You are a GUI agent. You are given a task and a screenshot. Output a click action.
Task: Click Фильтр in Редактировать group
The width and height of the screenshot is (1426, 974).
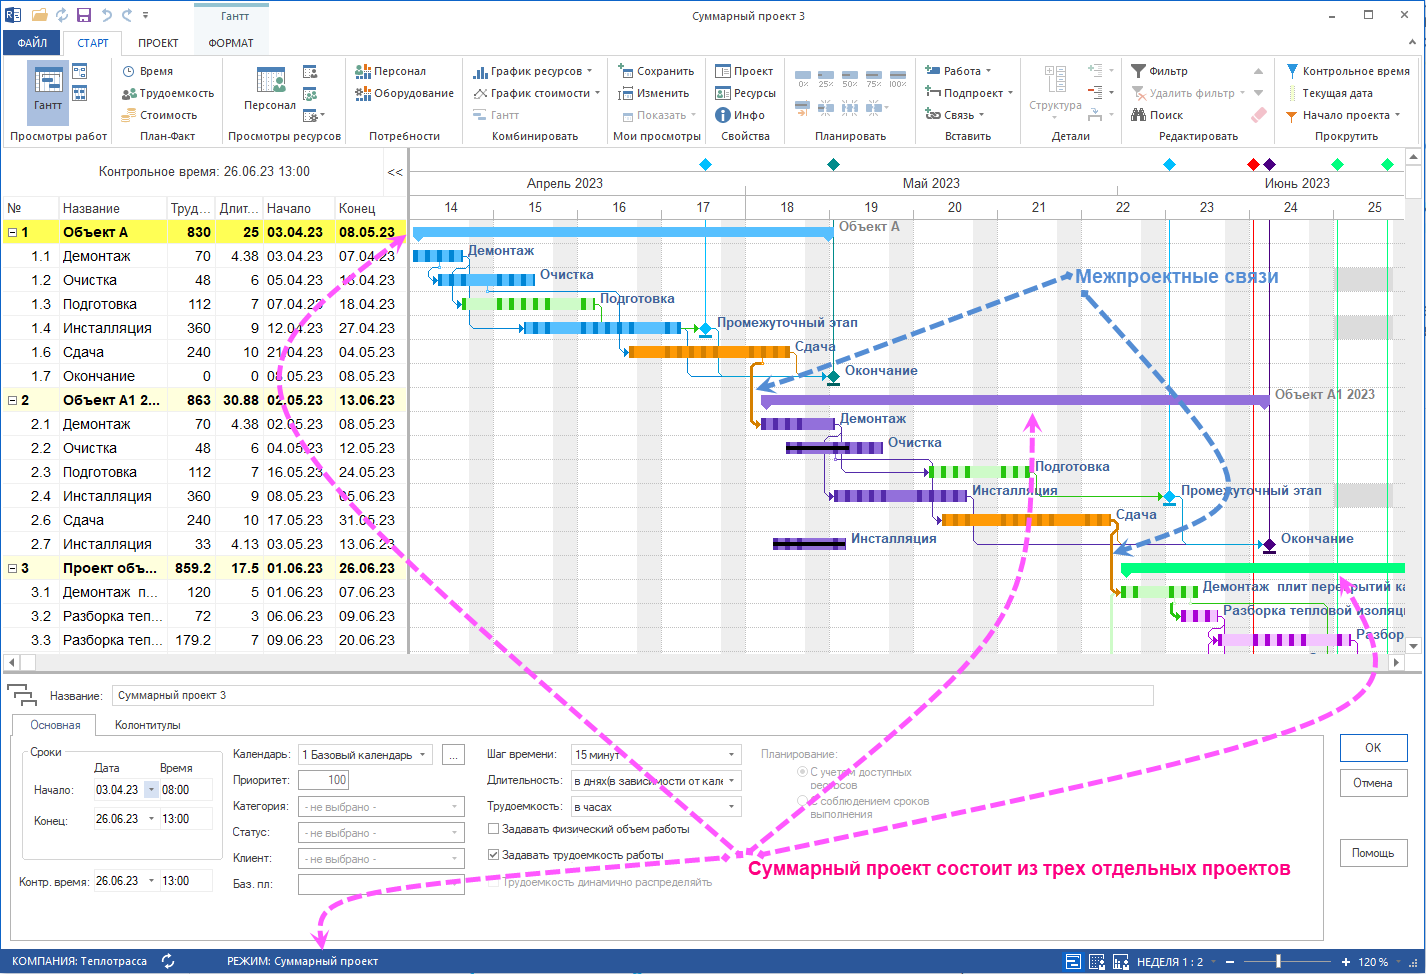pyautogui.click(x=1160, y=71)
